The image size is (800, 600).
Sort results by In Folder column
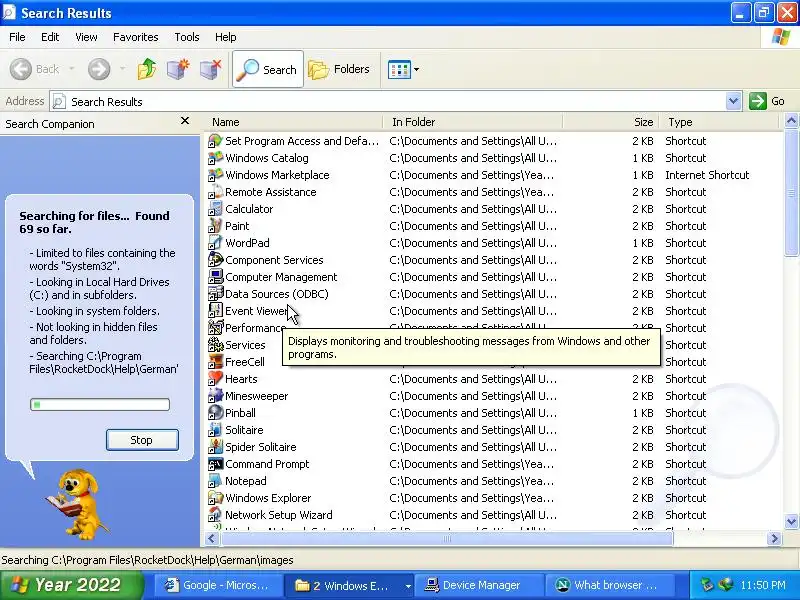click(473, 122)
